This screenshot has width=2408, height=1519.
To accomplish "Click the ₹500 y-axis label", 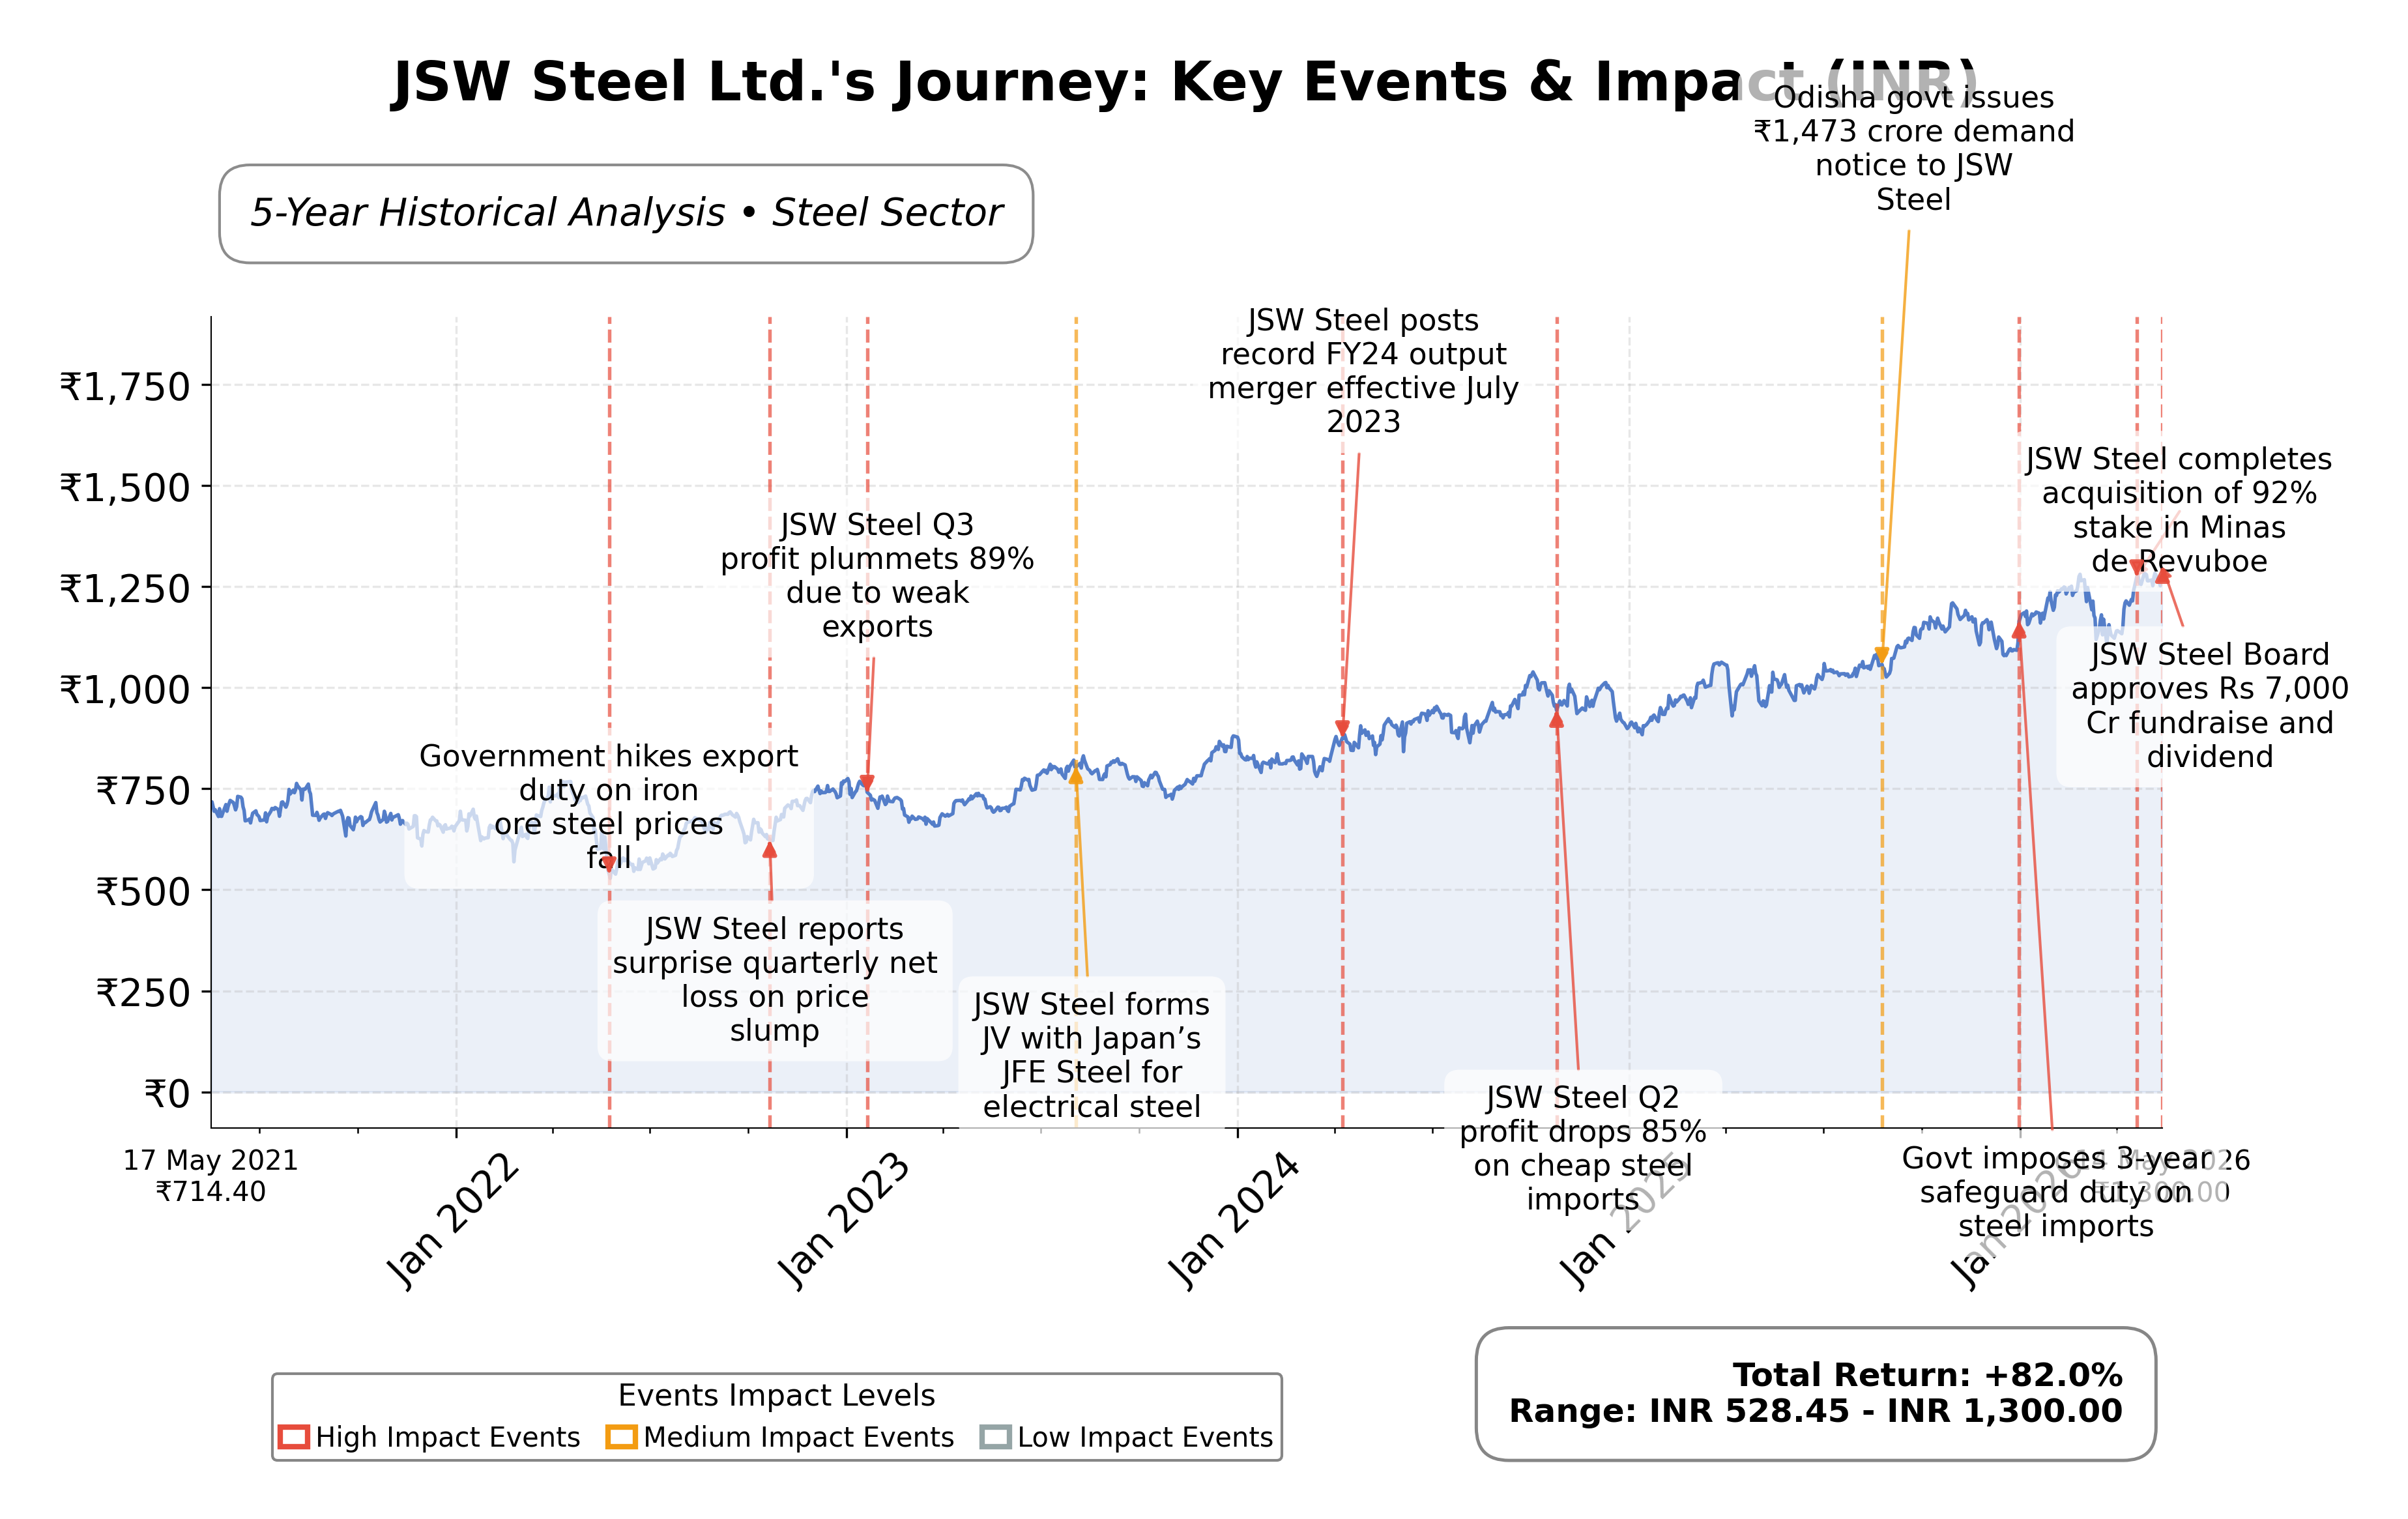I will click(x=142, y=891).
